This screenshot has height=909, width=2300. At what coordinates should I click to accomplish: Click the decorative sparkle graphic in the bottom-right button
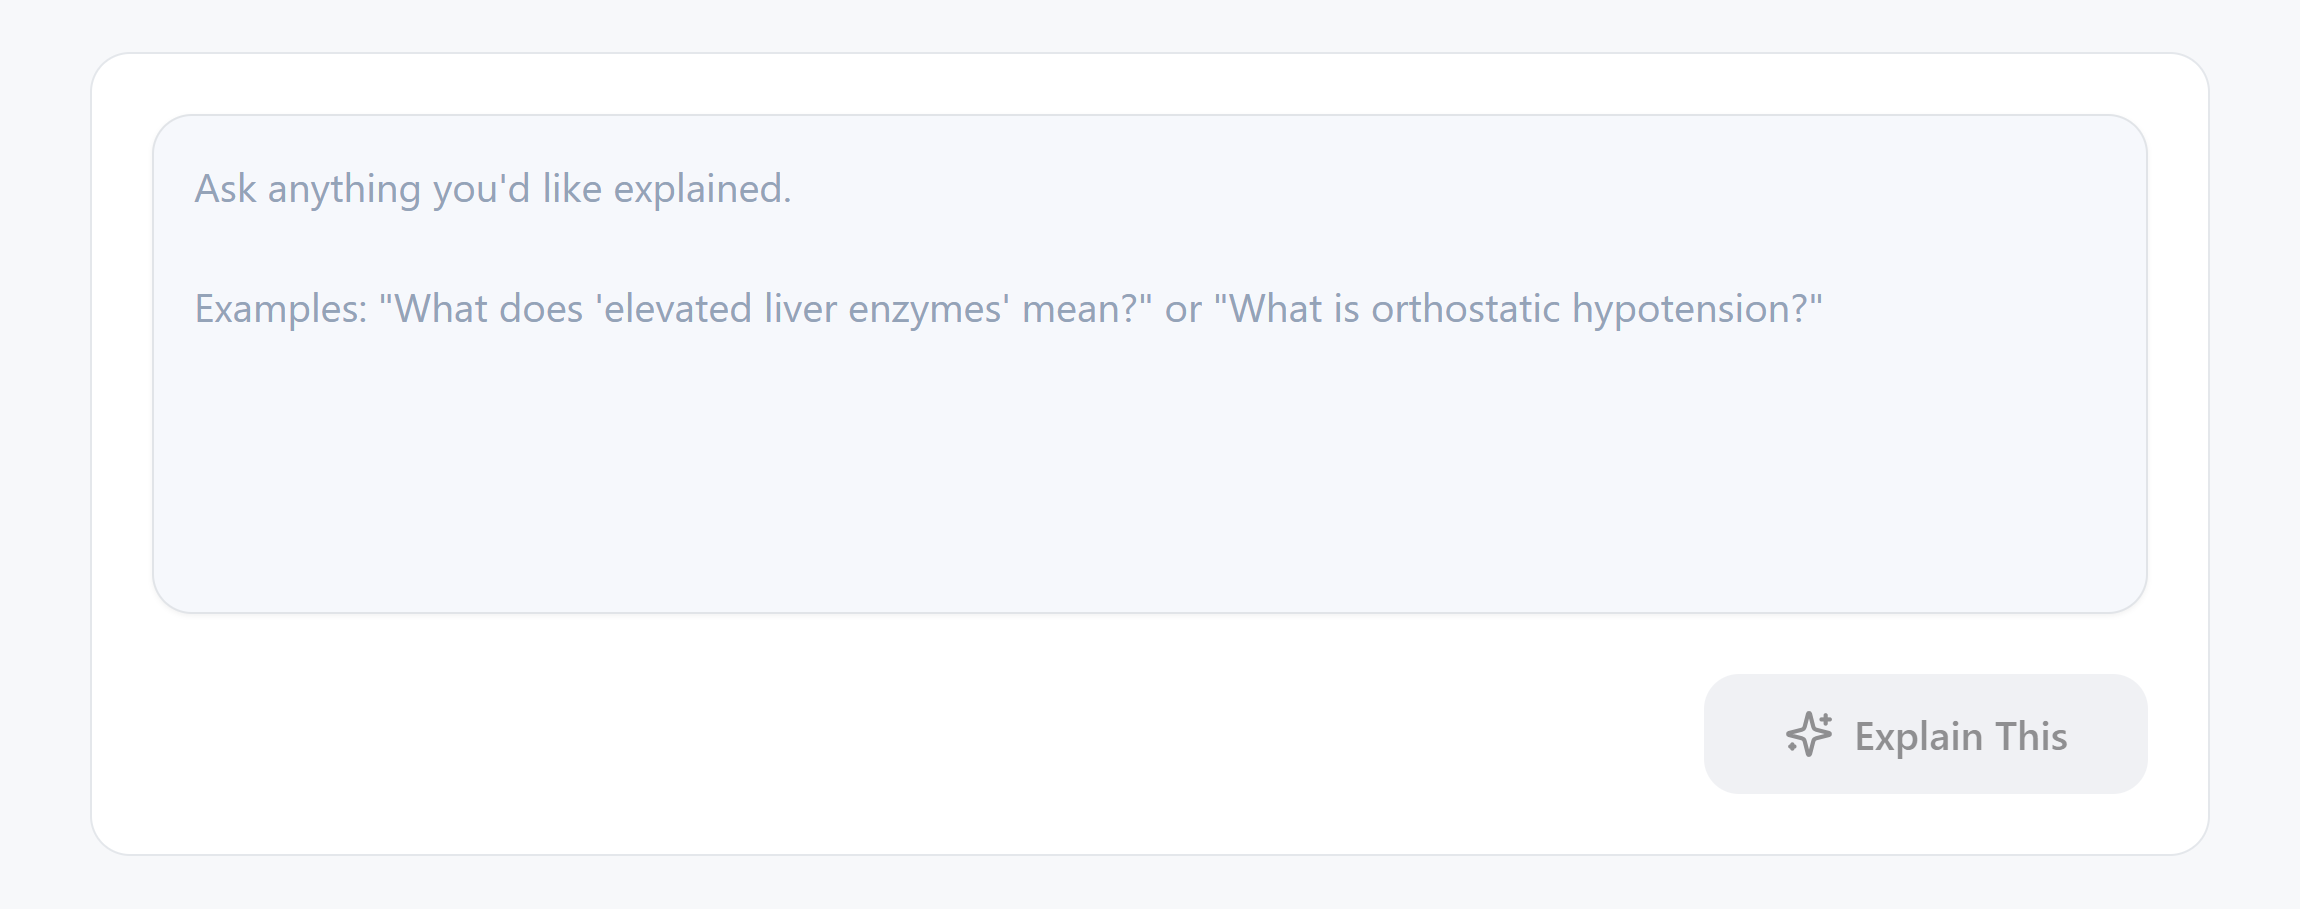(1808, 734)
